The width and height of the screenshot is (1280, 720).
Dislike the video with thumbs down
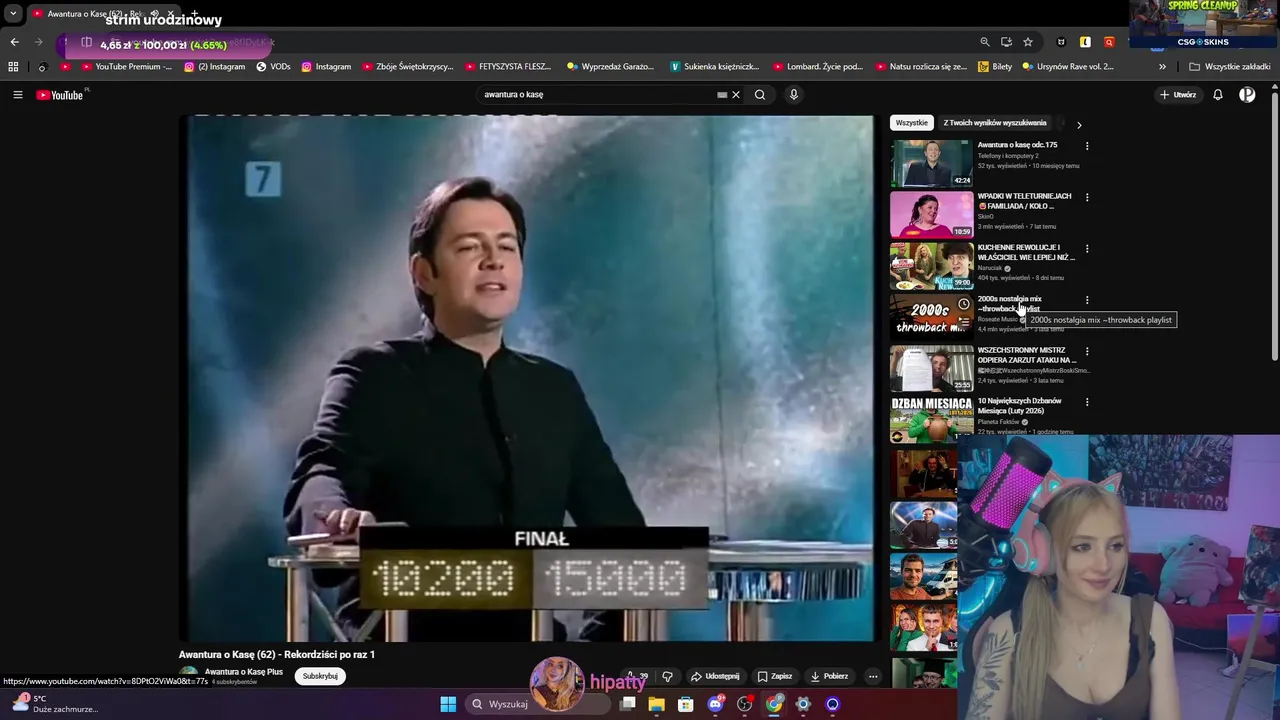pos(667,676)
